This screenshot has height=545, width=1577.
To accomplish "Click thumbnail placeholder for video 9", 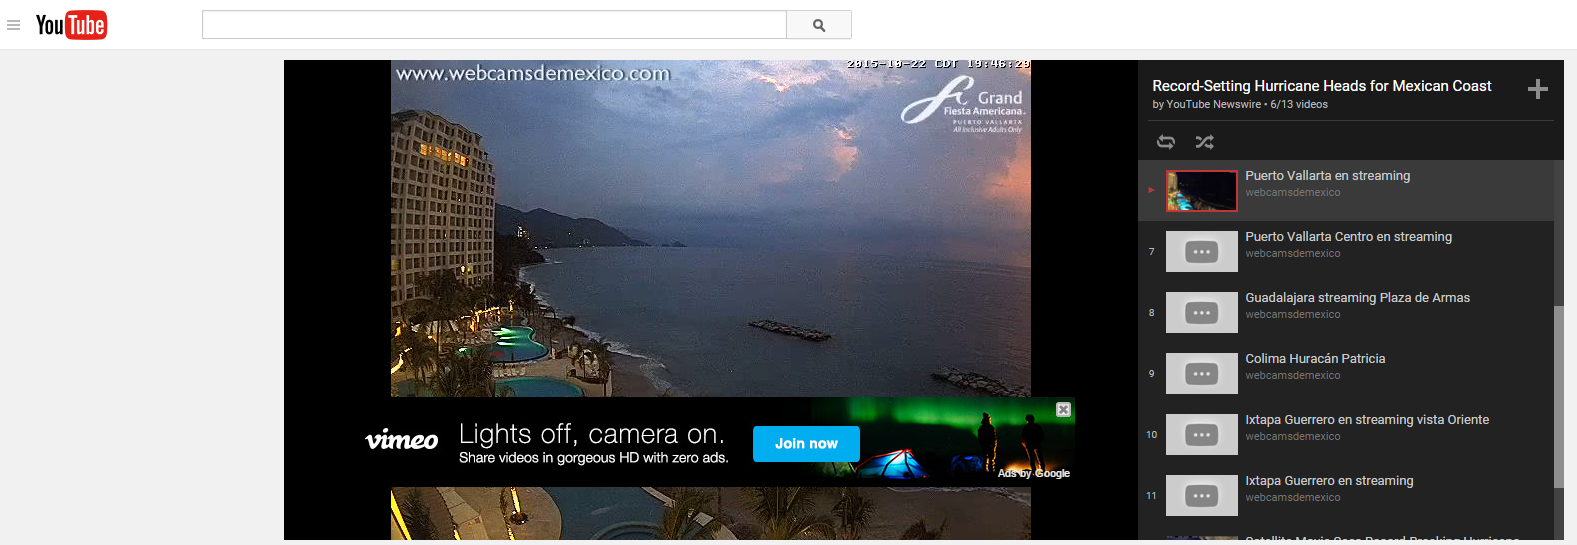I will [x=1201, y=374].
